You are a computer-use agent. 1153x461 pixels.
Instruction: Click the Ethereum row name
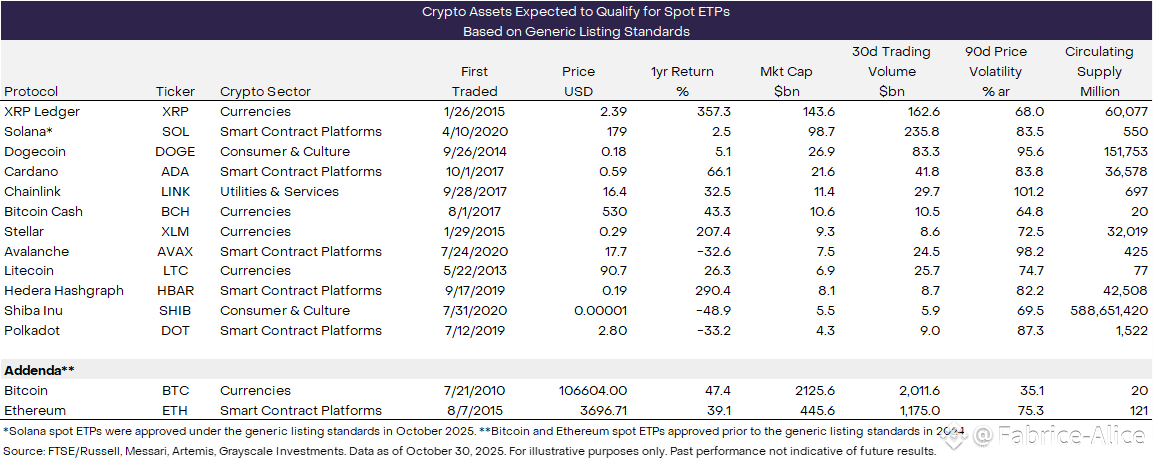click(x=35, y=411)
